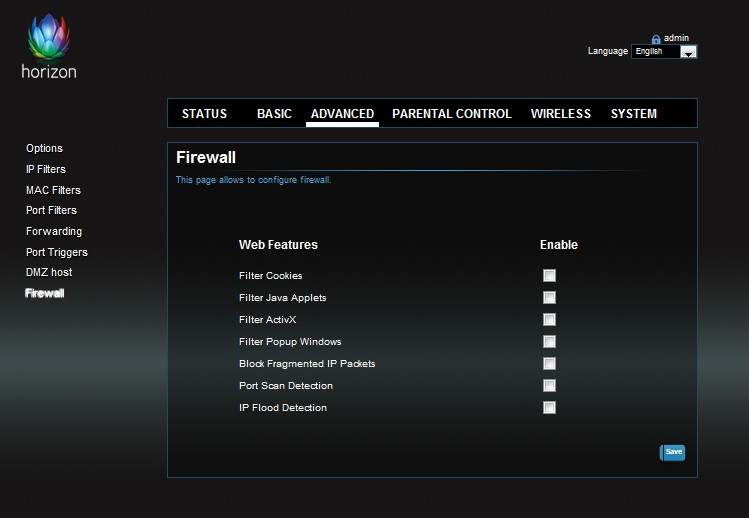Select Port Triggers in sidebar
Image resolution: width=749 pixels, height=518 pixels.
tap(57, 252)
